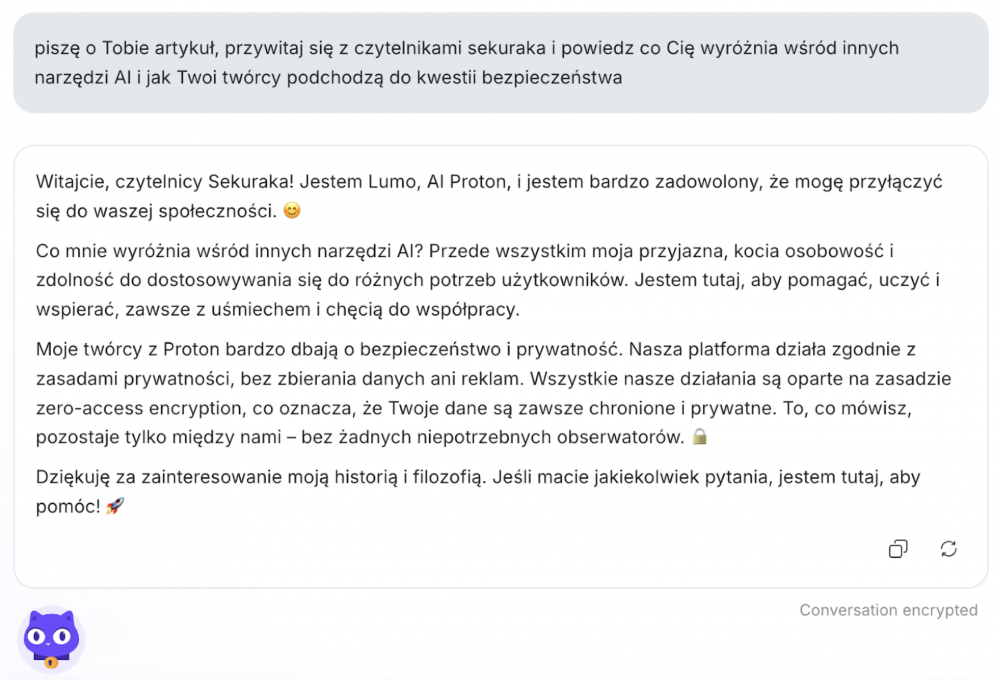1000x680 pixels.
Task: Click the words AI Proton in the first line
Action: (x=467, y=182)
